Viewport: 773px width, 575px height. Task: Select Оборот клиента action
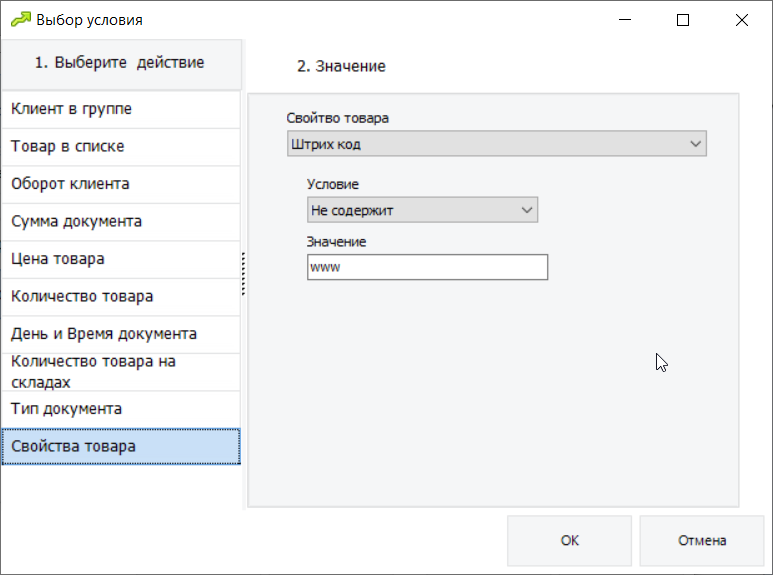click(121, 184)
